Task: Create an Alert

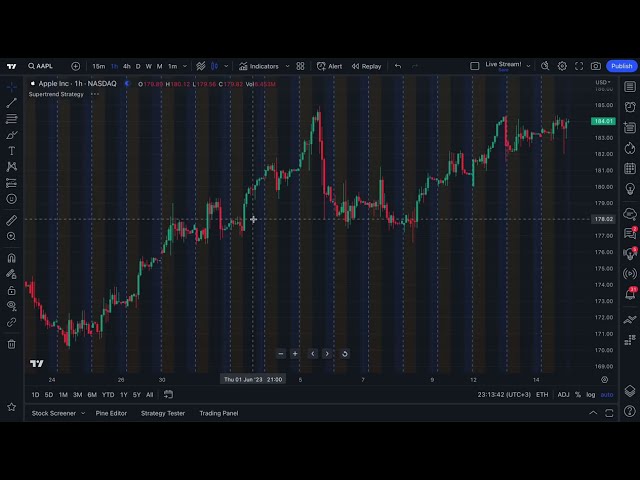Action: point(329,66)
